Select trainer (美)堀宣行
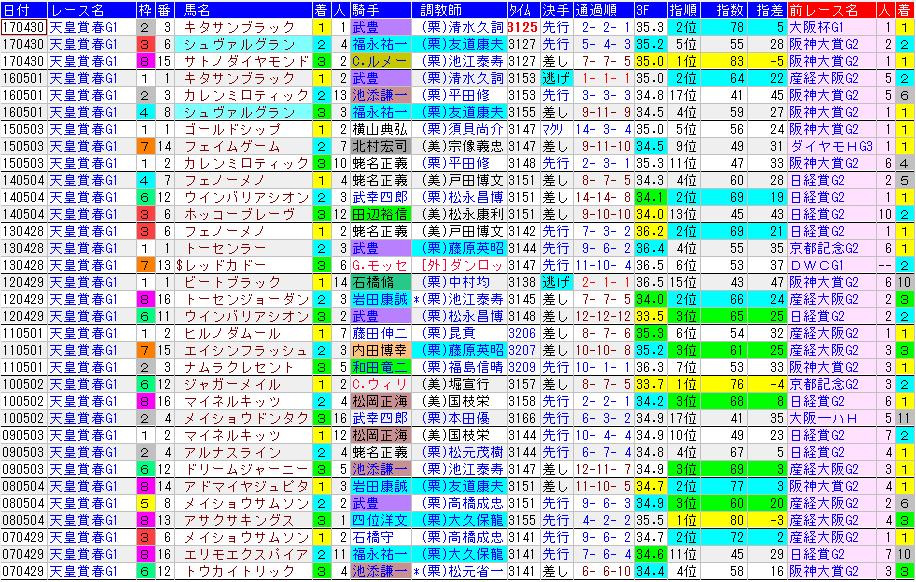This screenshot has height=582, width=916. 455,384
